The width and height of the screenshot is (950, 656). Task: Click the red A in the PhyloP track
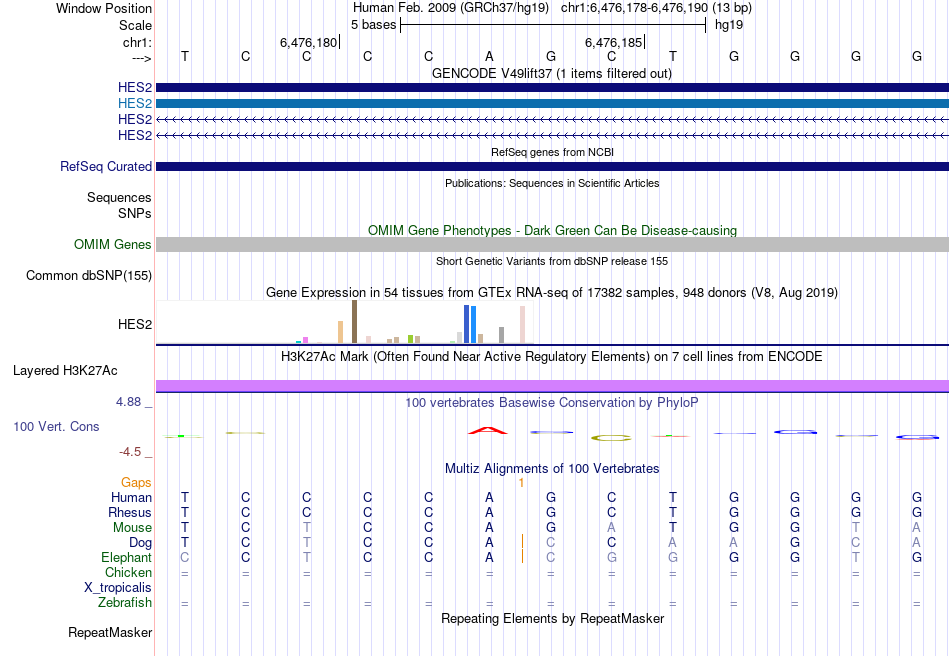click(488, 431)
